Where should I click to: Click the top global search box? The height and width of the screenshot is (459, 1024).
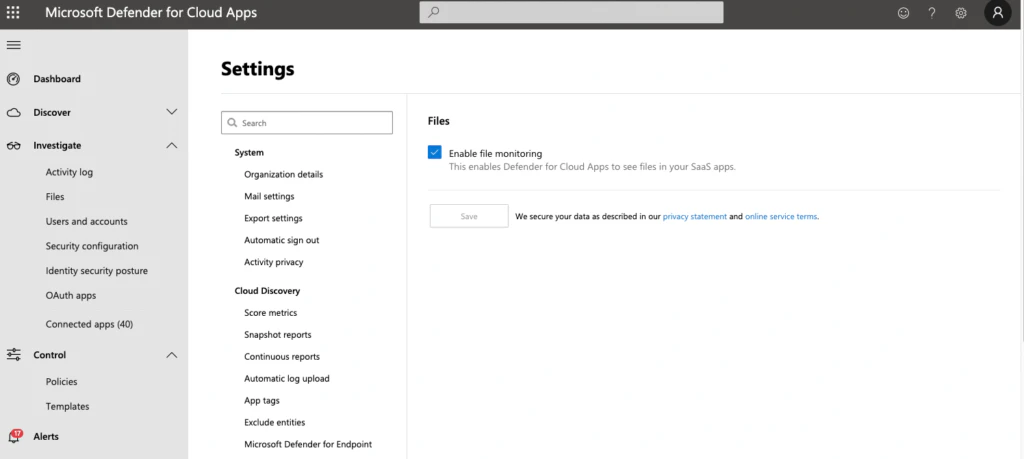[571, 12]
